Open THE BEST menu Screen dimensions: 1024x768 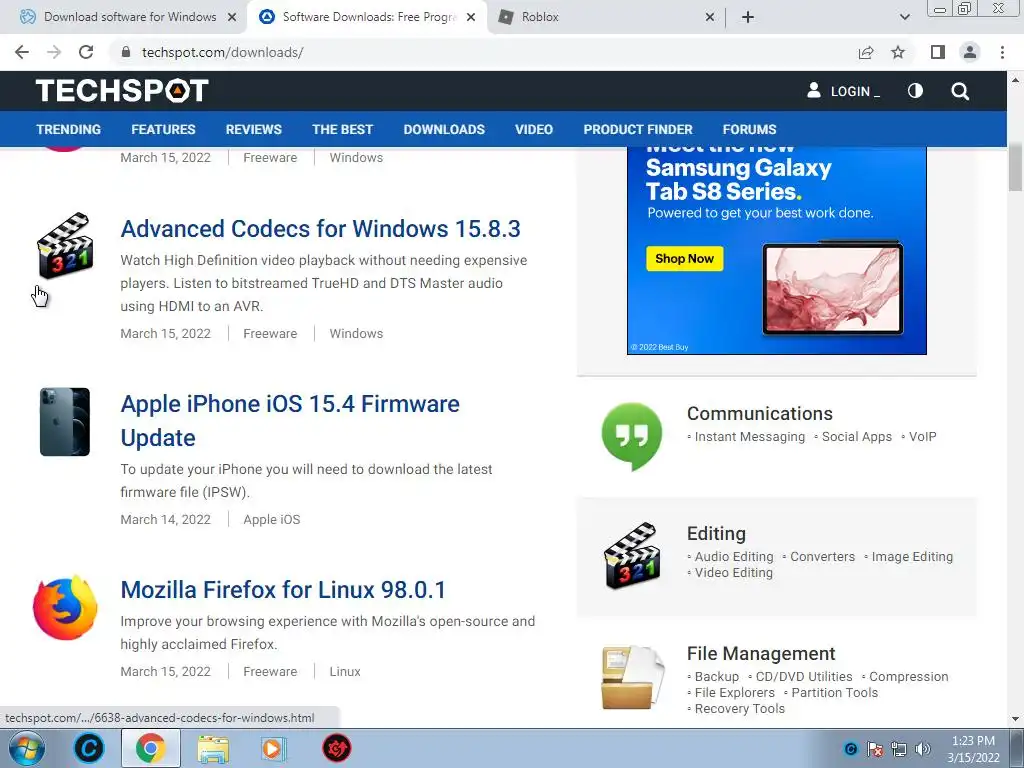coord(342,129)
